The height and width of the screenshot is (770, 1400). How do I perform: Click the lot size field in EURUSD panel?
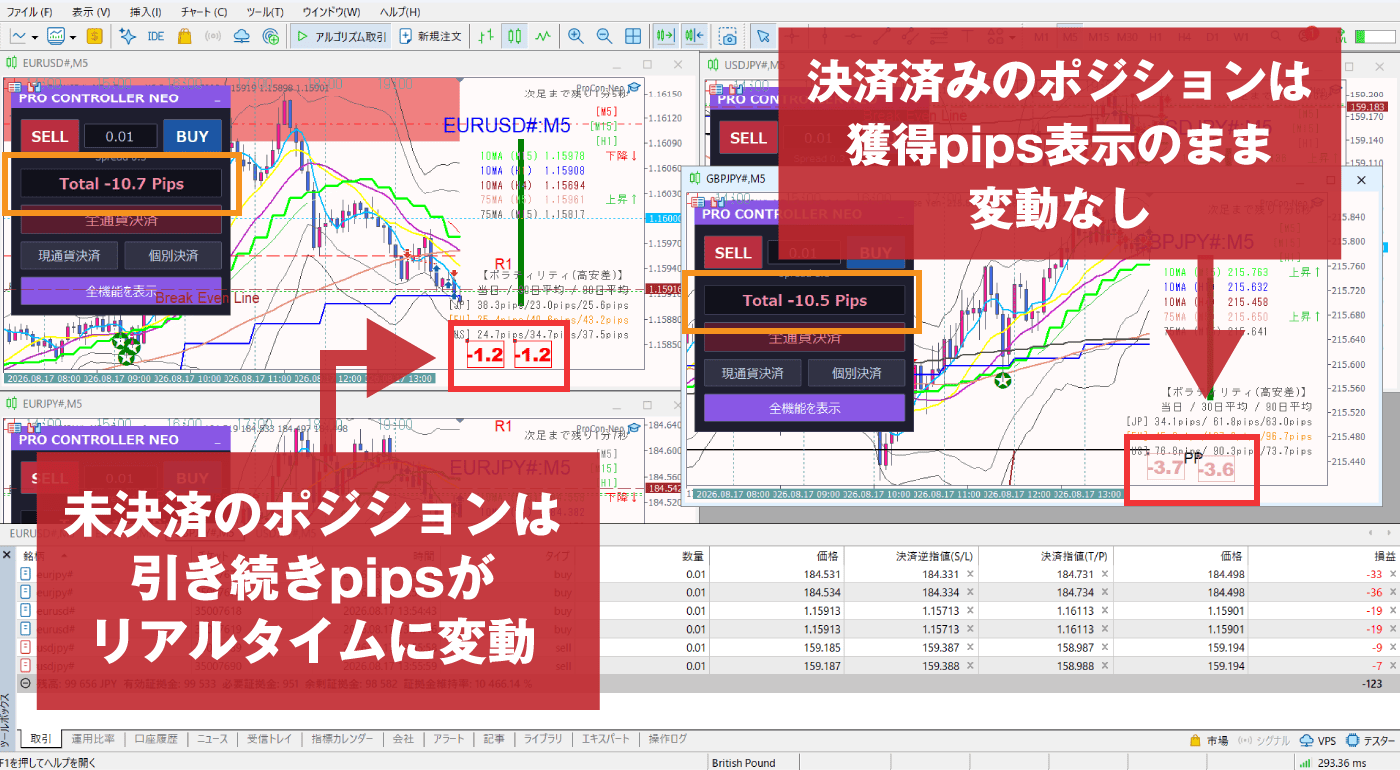(121, 137)
